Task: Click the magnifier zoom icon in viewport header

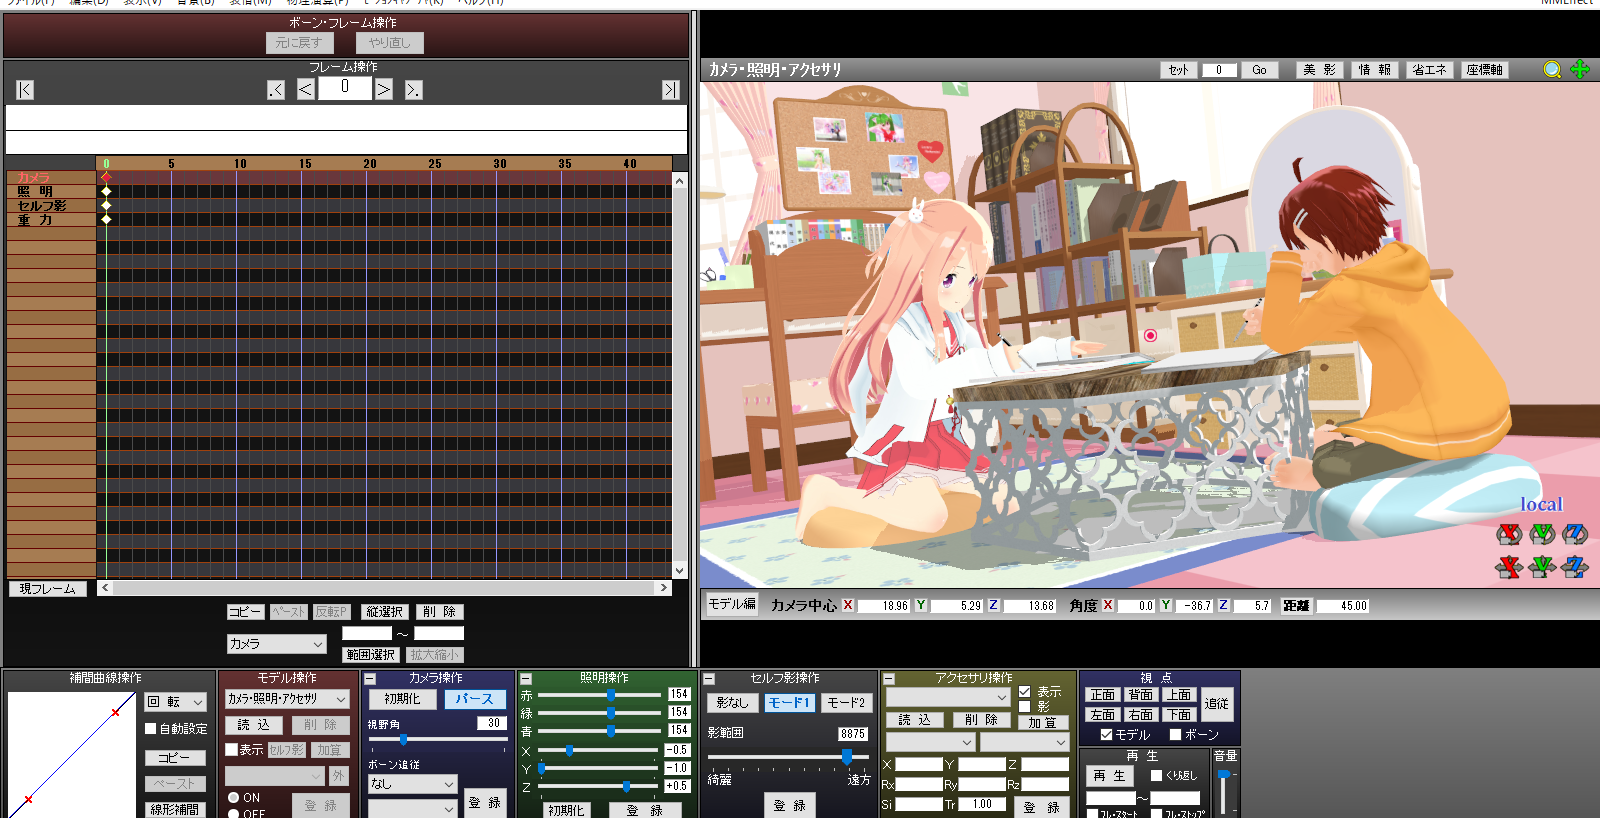Action: tap(1552, 70)
